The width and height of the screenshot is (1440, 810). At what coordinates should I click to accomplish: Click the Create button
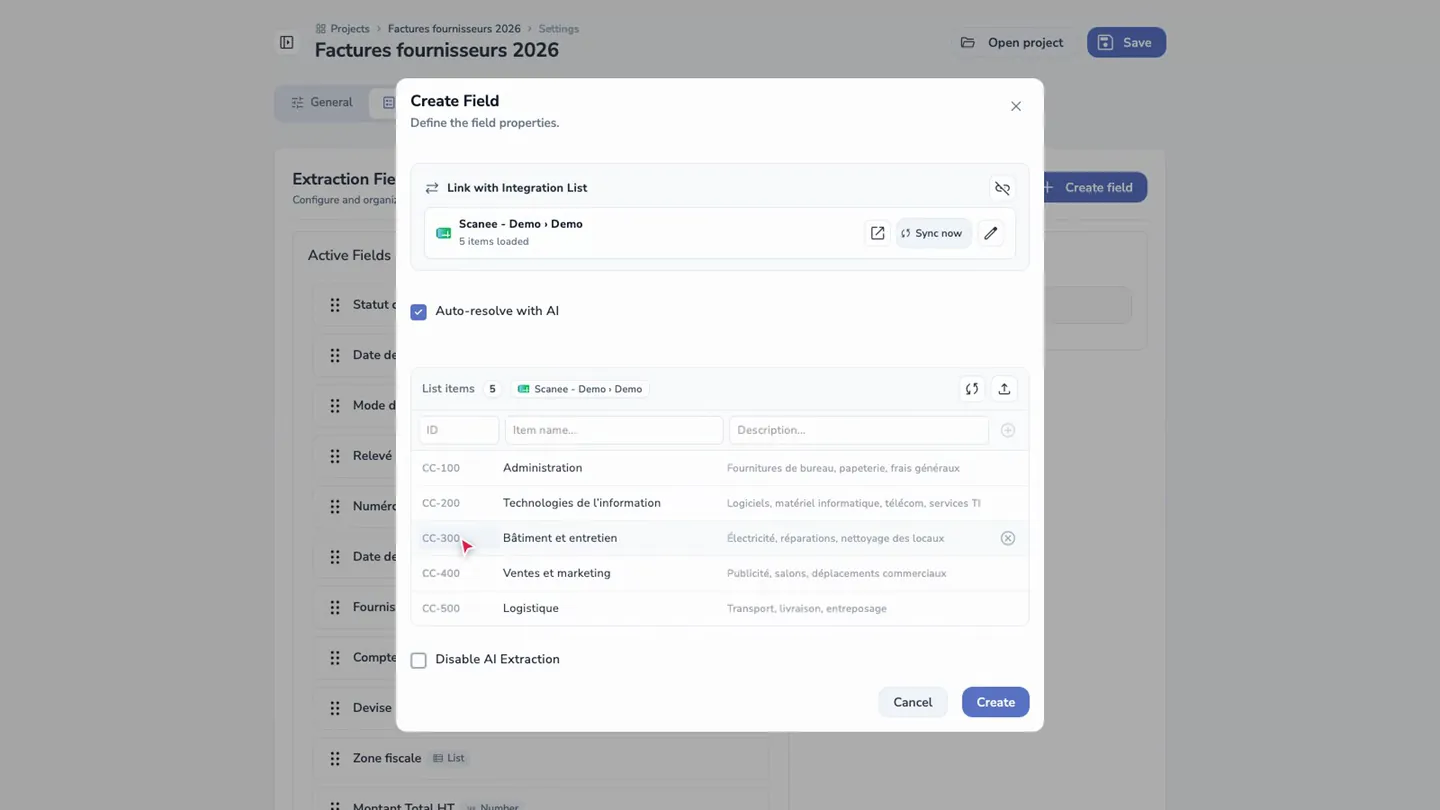(x=995, y=702)
